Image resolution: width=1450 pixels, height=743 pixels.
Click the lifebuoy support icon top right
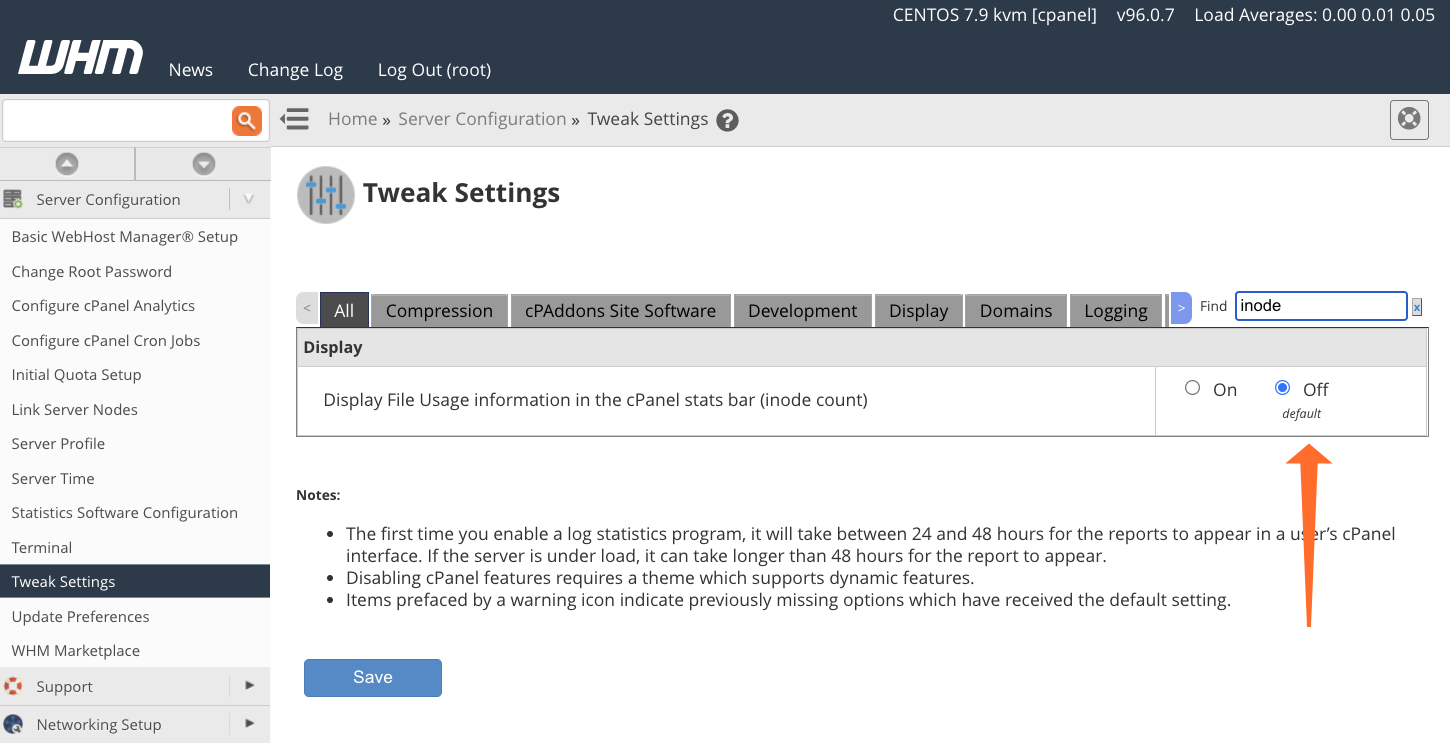pyautogui.click(x=1409, y=119)
